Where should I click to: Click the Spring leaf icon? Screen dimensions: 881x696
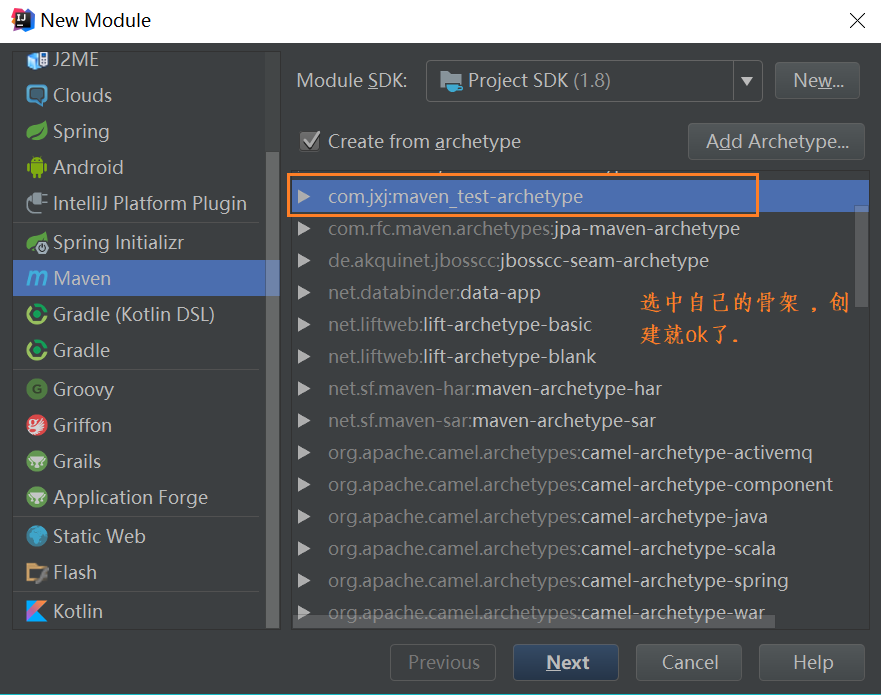tap(37, 131)
